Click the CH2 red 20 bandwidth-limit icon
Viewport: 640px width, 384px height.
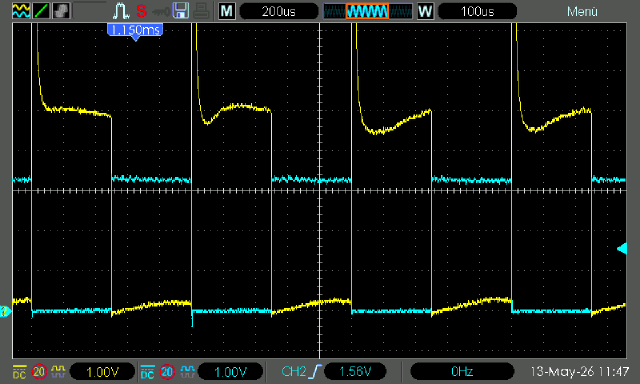(x=167, y=372)
